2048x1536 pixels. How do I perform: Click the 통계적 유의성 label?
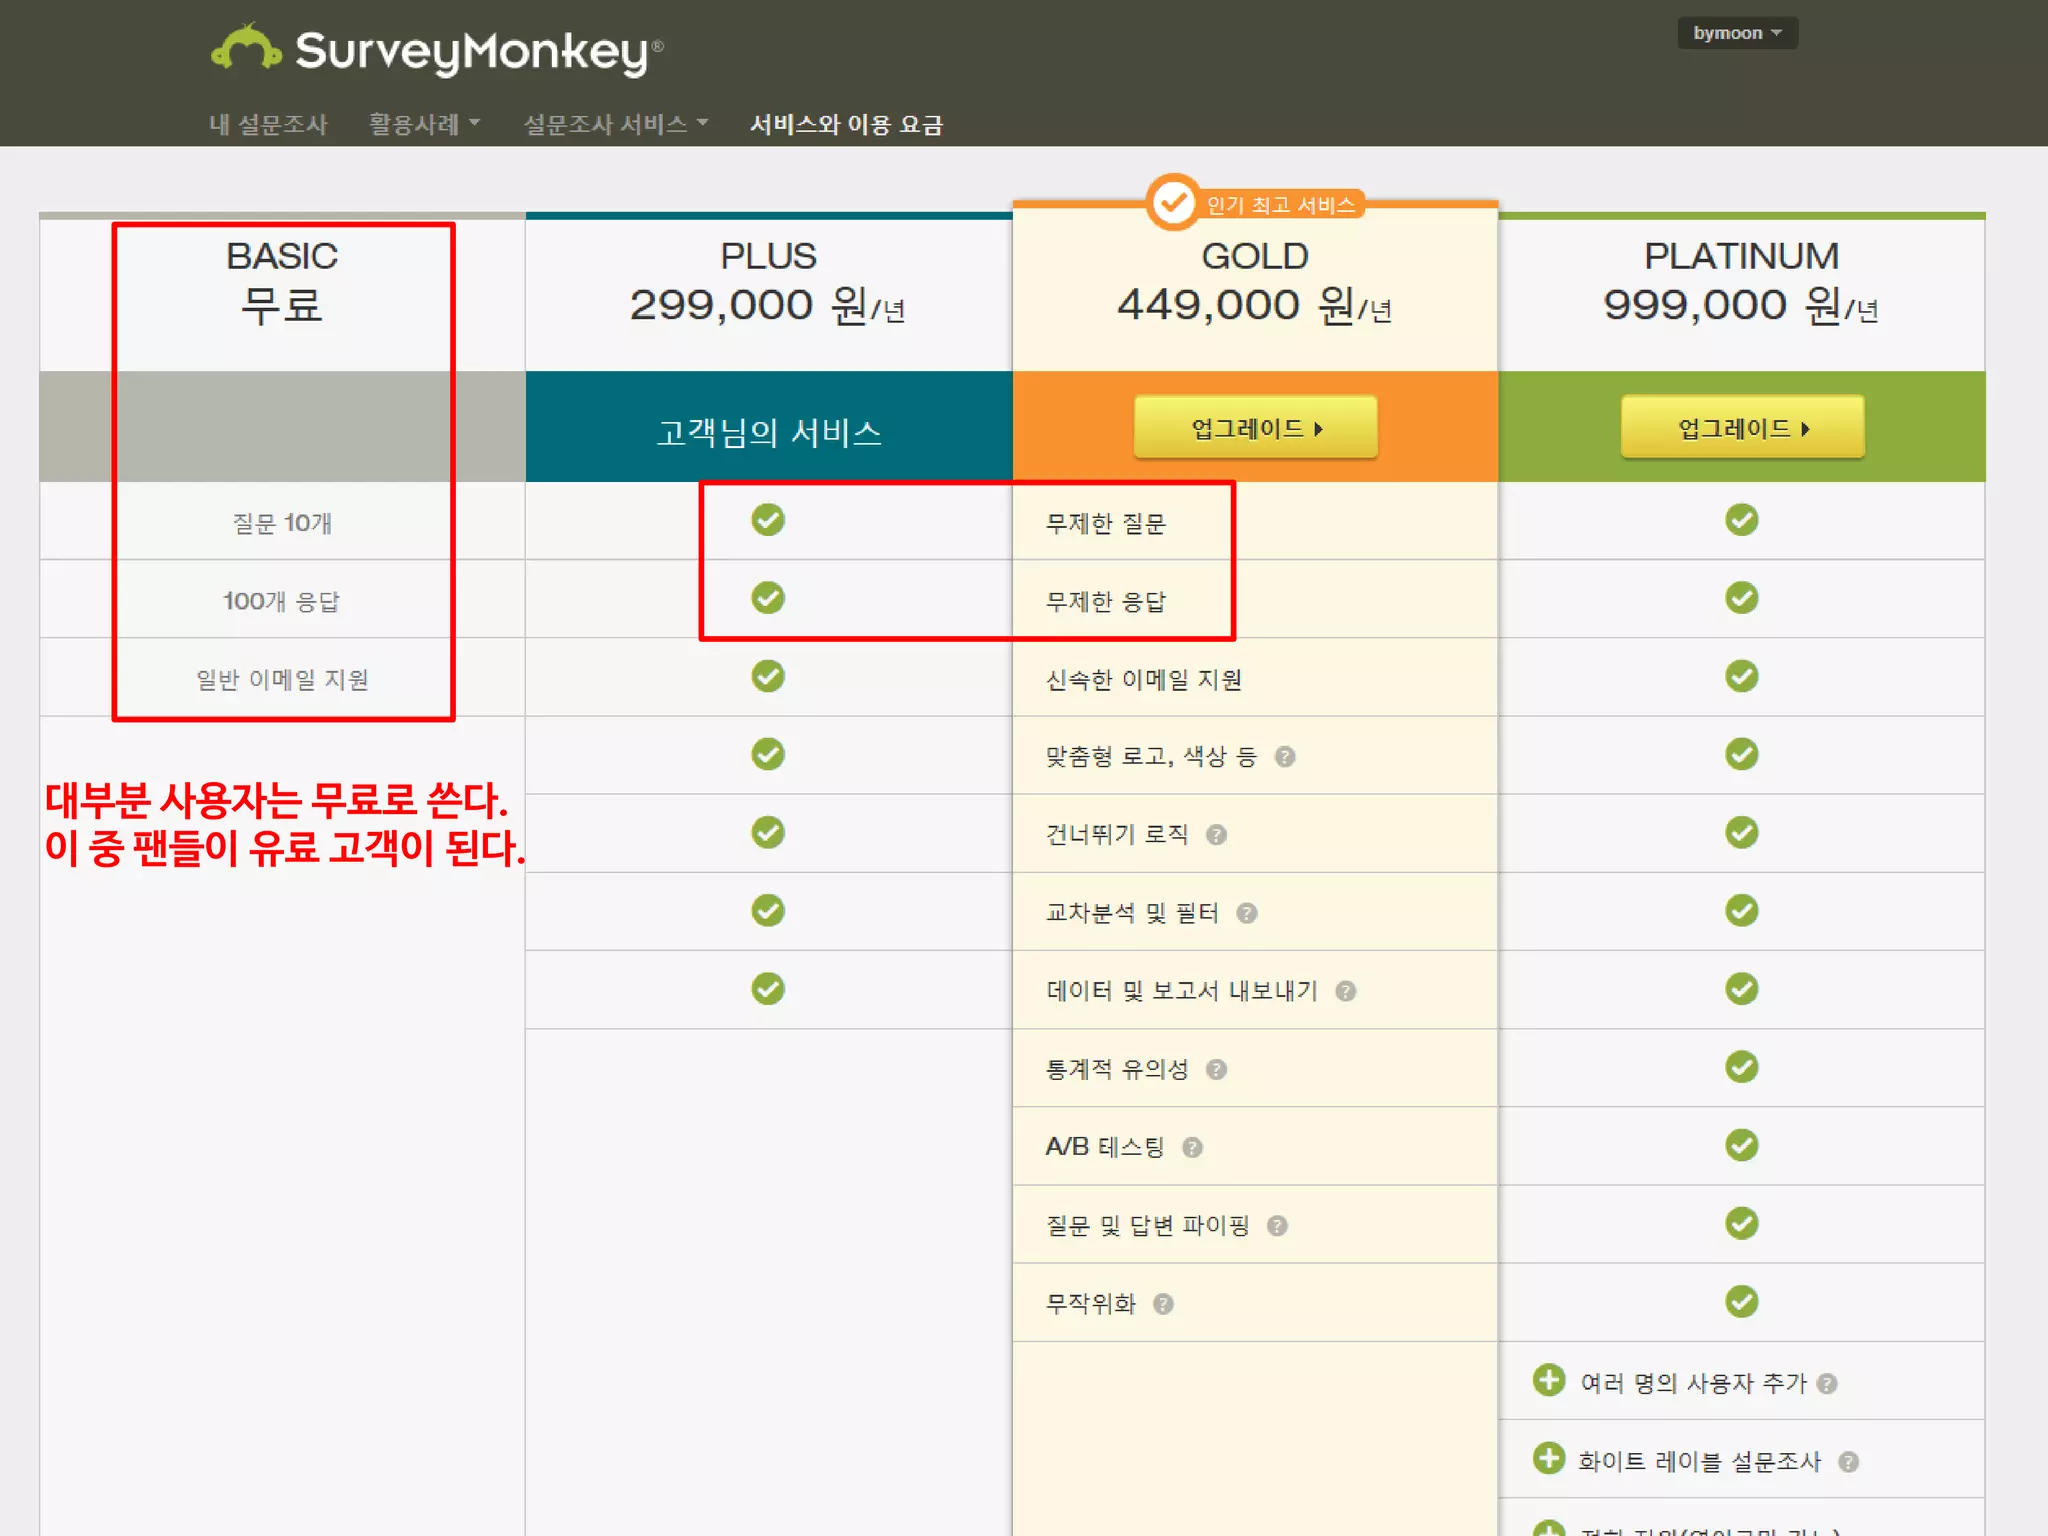click(x=1117, y=1070)
